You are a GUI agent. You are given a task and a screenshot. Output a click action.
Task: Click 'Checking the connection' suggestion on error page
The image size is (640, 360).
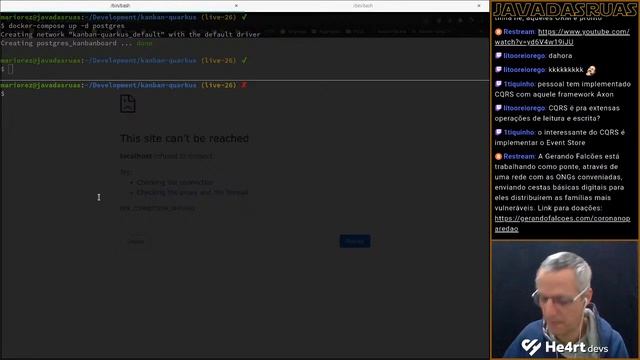175,182
